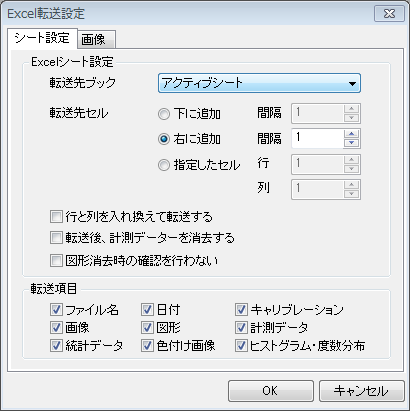This screenshot has height=411, width=410.
Task: Enable 図形消去時の確認を行わない checkbox
Action: point(56,260)
